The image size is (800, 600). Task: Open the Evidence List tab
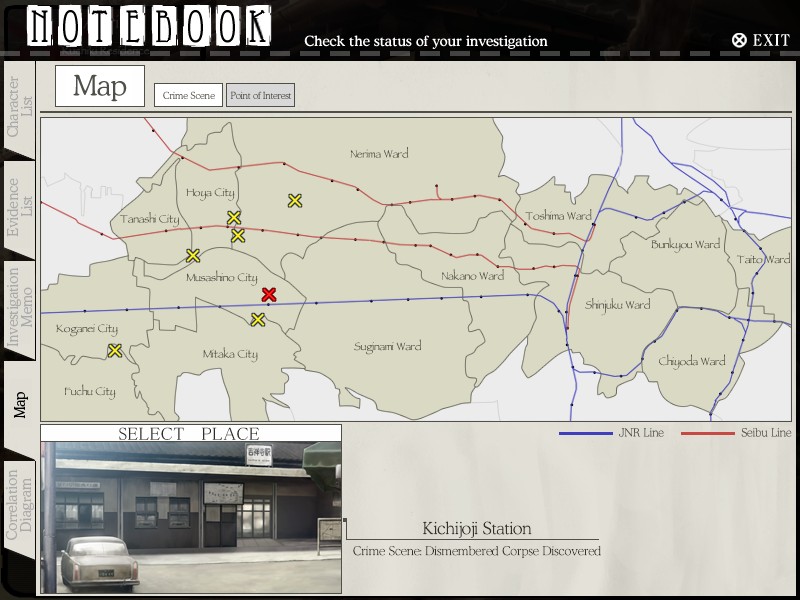point(19,208)
